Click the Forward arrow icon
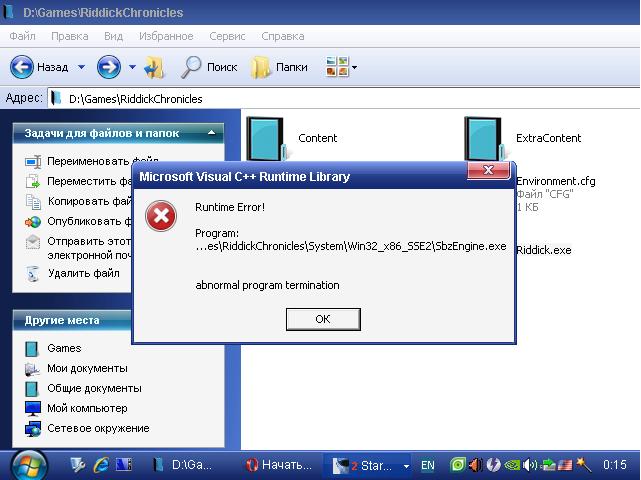The image size is (641, 480). (x=109, y=67)
